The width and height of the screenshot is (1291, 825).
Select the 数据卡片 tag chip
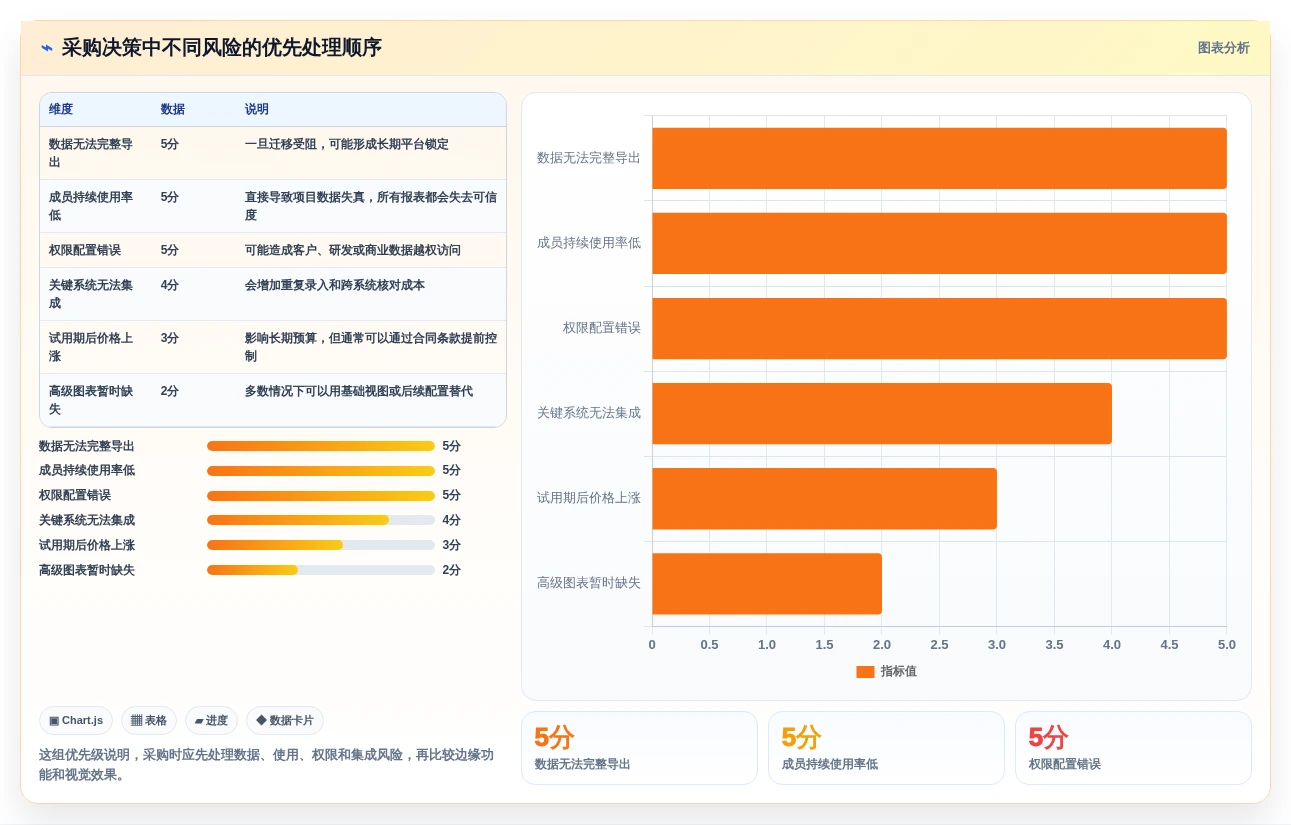(x=285, y=720)
